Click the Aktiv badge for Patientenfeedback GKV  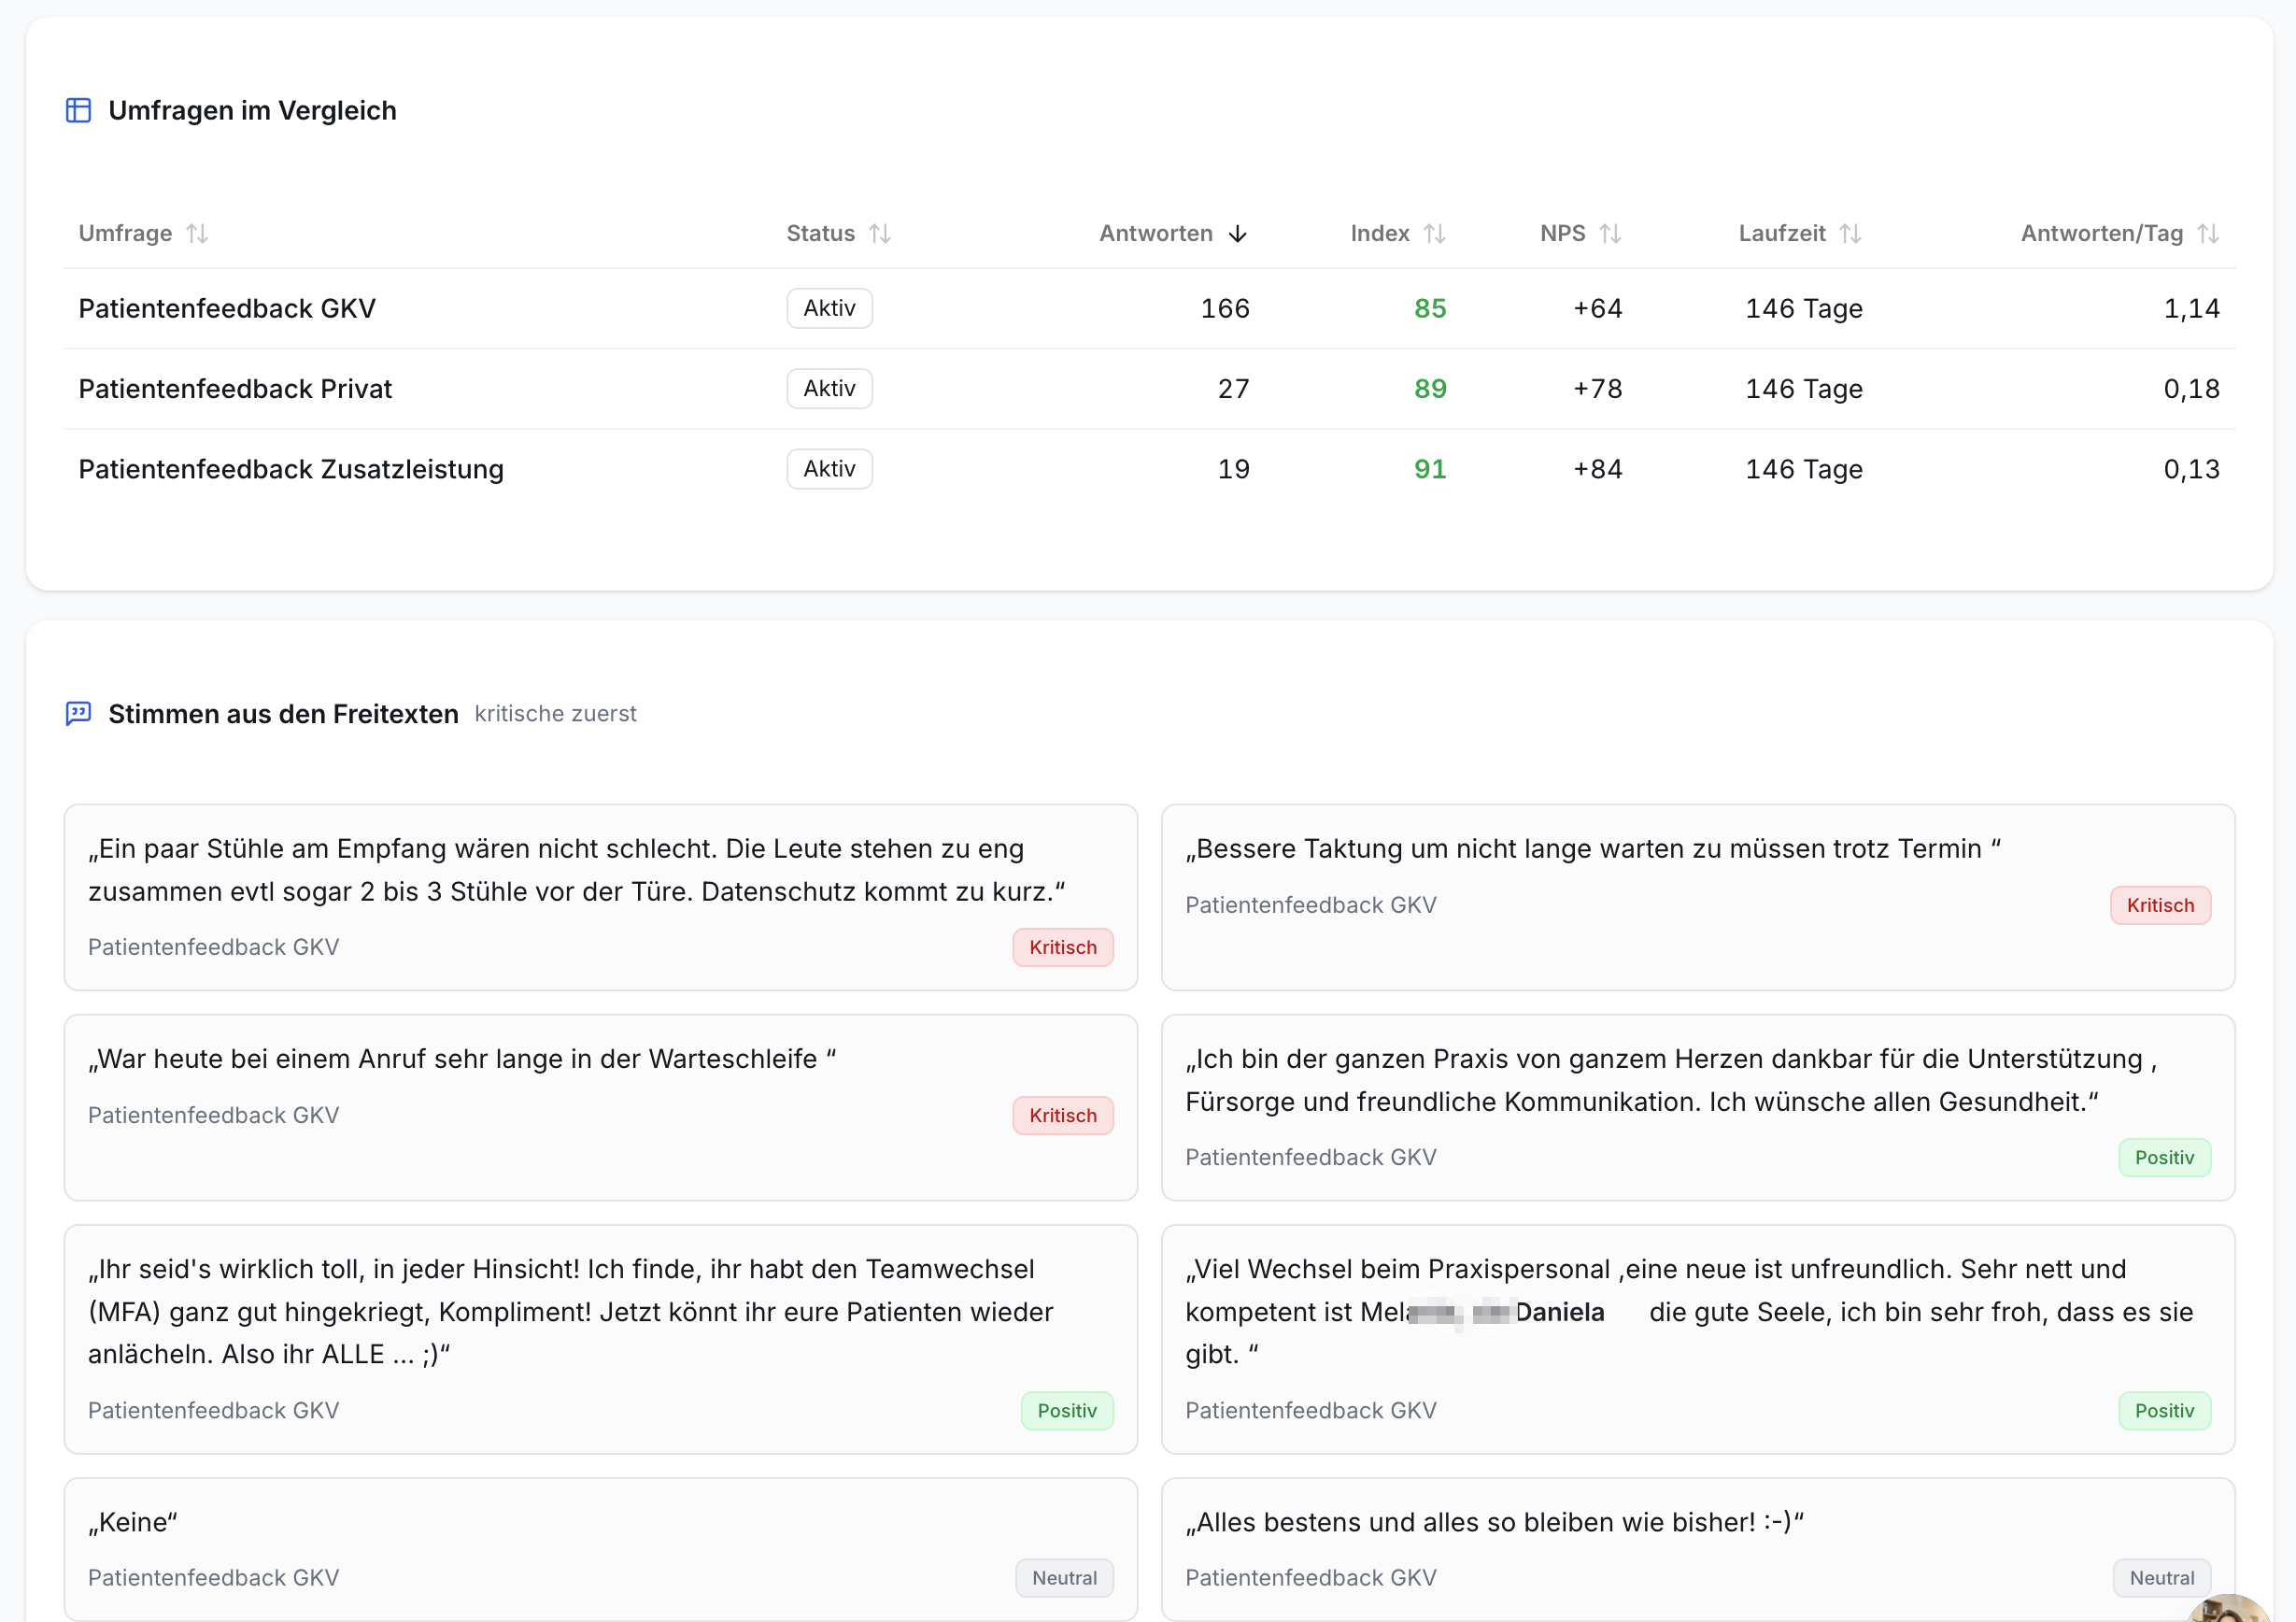point(829,309)
